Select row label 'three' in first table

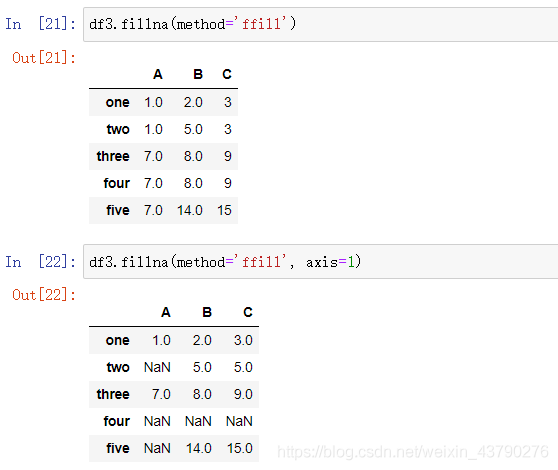[x=113, y=156]
